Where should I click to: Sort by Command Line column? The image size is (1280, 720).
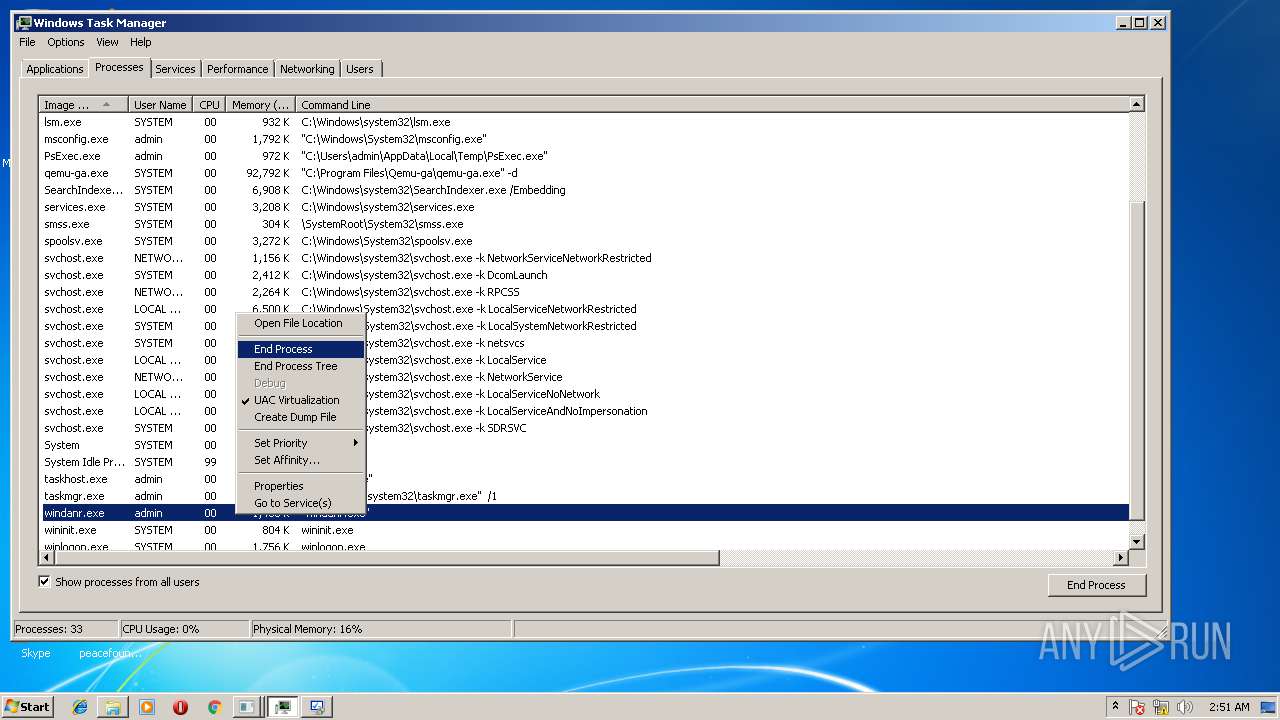[x=712, y=105]
